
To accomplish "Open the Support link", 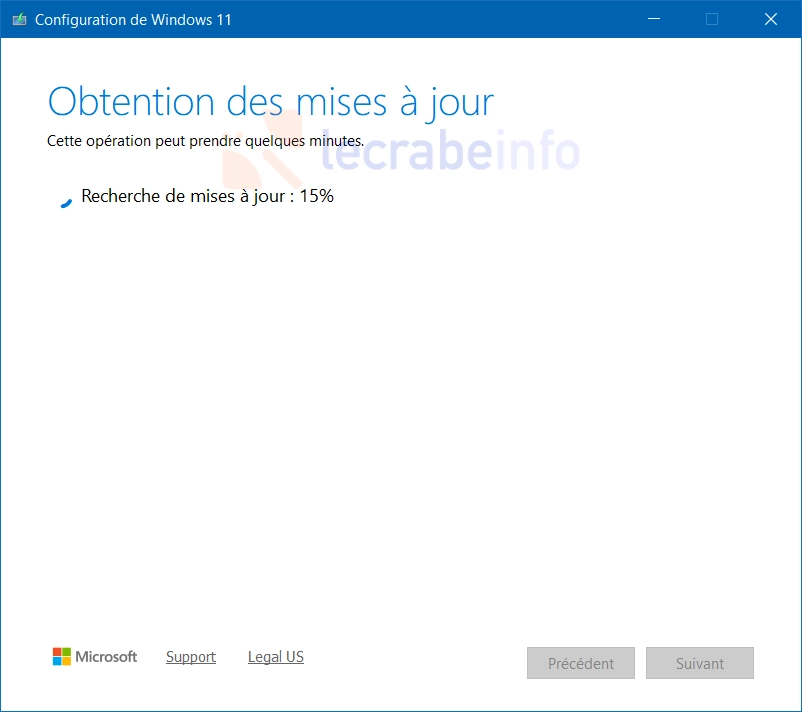I will 191,657.
